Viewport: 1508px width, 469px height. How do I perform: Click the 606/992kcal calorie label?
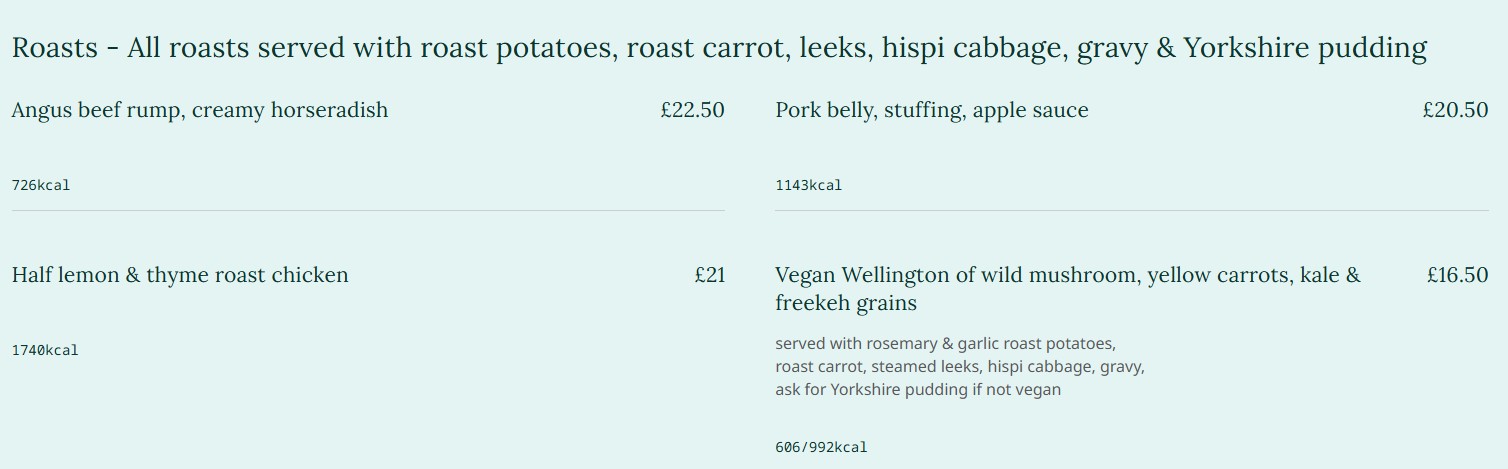pyautogui.click(x=821, y=447)
